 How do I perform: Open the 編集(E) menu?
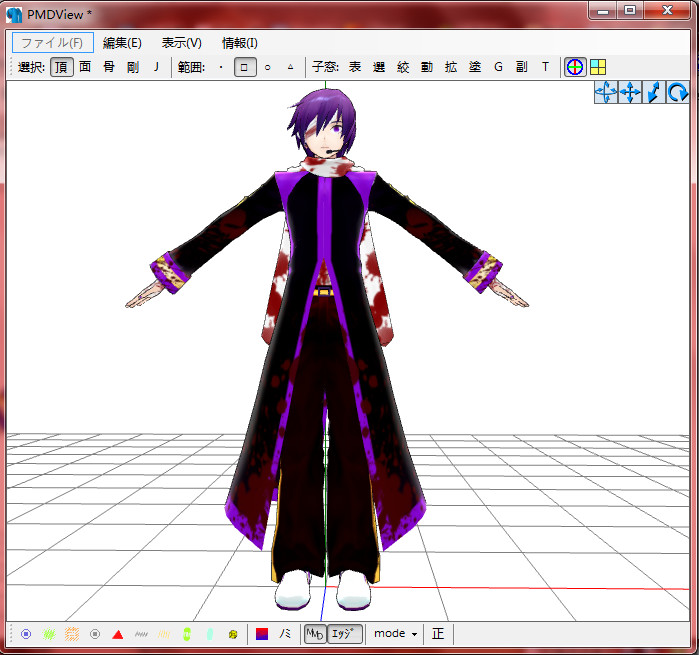click(x=122, y=43)
